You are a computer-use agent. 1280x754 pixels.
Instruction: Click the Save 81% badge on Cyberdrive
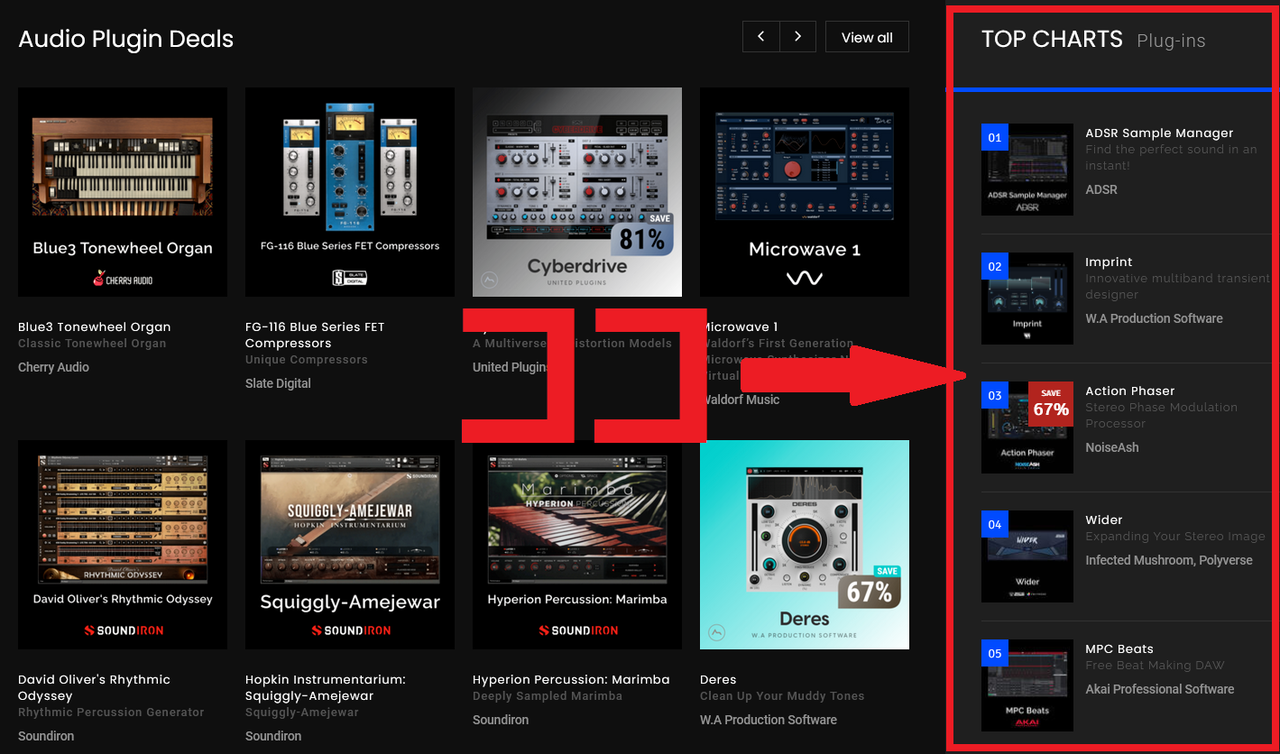pos(643,234)
